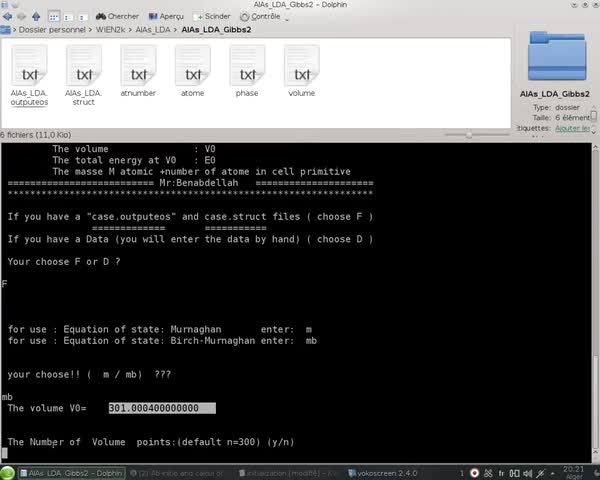
Task: Click folder preview in information panel
Action: [557, 56]
